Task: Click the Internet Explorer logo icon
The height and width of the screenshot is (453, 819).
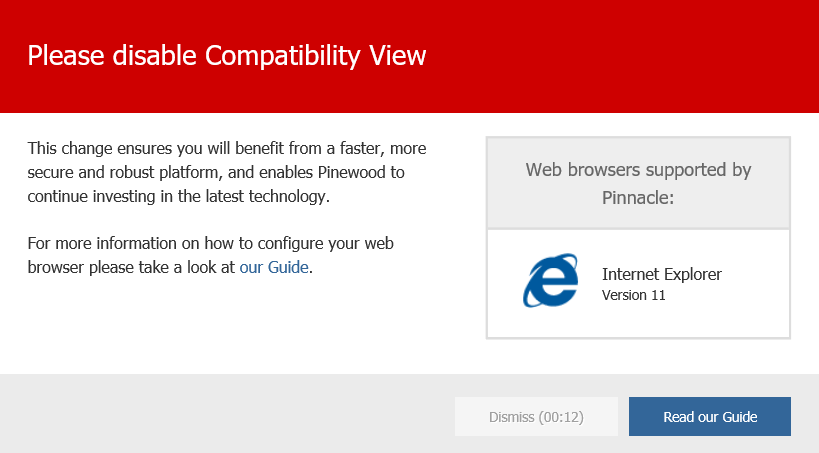Action: 550,281
